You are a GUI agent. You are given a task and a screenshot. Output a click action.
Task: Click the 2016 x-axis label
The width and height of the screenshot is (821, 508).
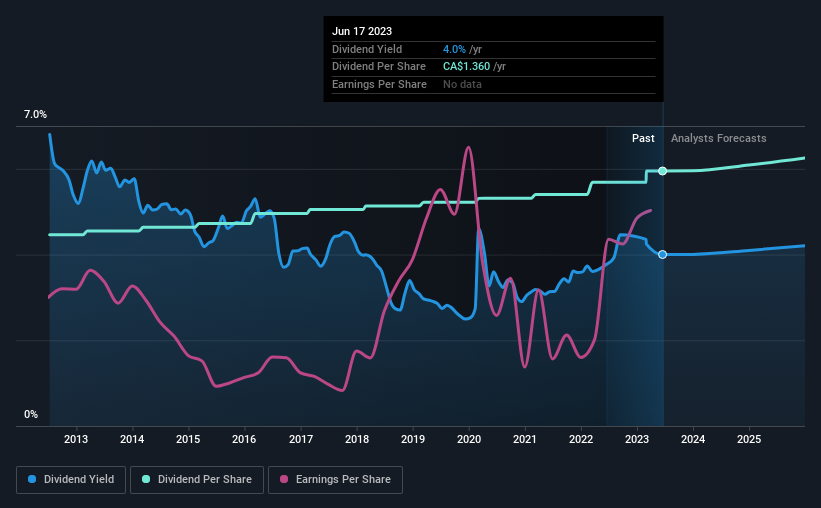click(x=244, y=439)
